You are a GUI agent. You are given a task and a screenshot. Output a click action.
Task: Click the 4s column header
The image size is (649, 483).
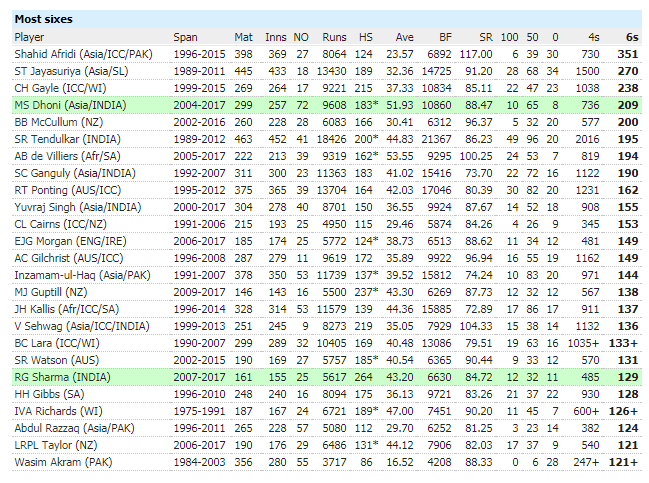pos(594,37)
